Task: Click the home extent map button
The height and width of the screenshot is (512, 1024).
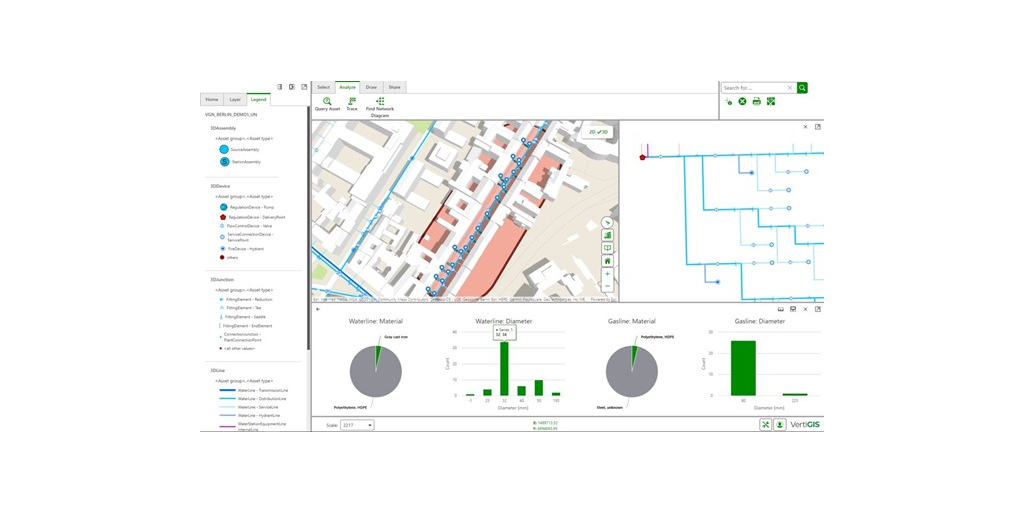Action: pyautogui.click(x=607, y=261)
